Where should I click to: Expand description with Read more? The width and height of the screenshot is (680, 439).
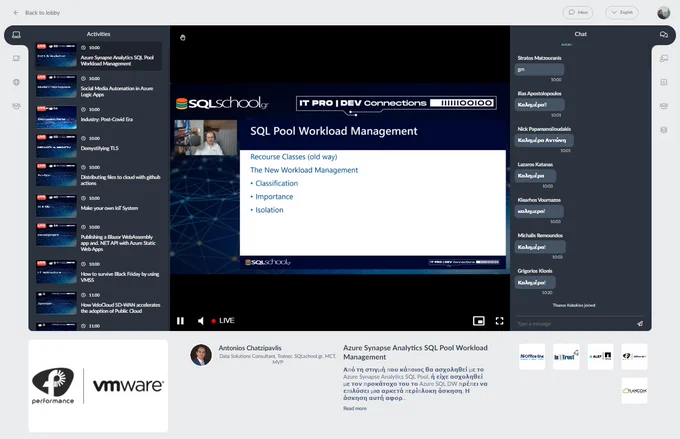tap(355, 408)
